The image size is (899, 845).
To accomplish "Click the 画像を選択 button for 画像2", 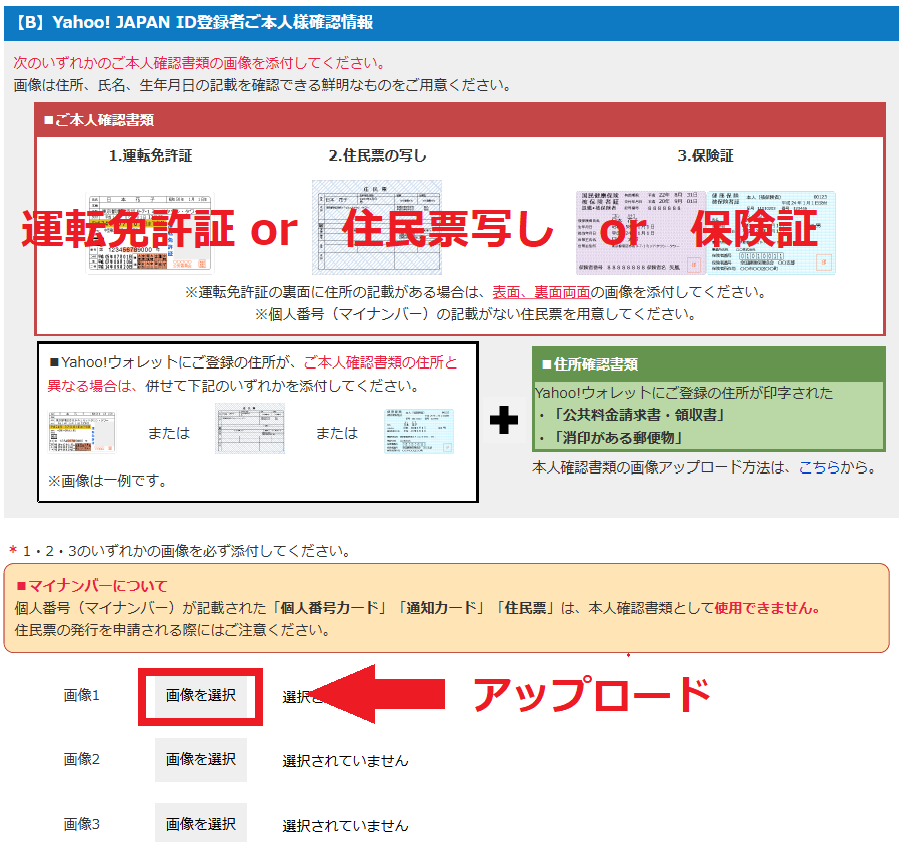I will pyautogui.click(x=201, y=760).
